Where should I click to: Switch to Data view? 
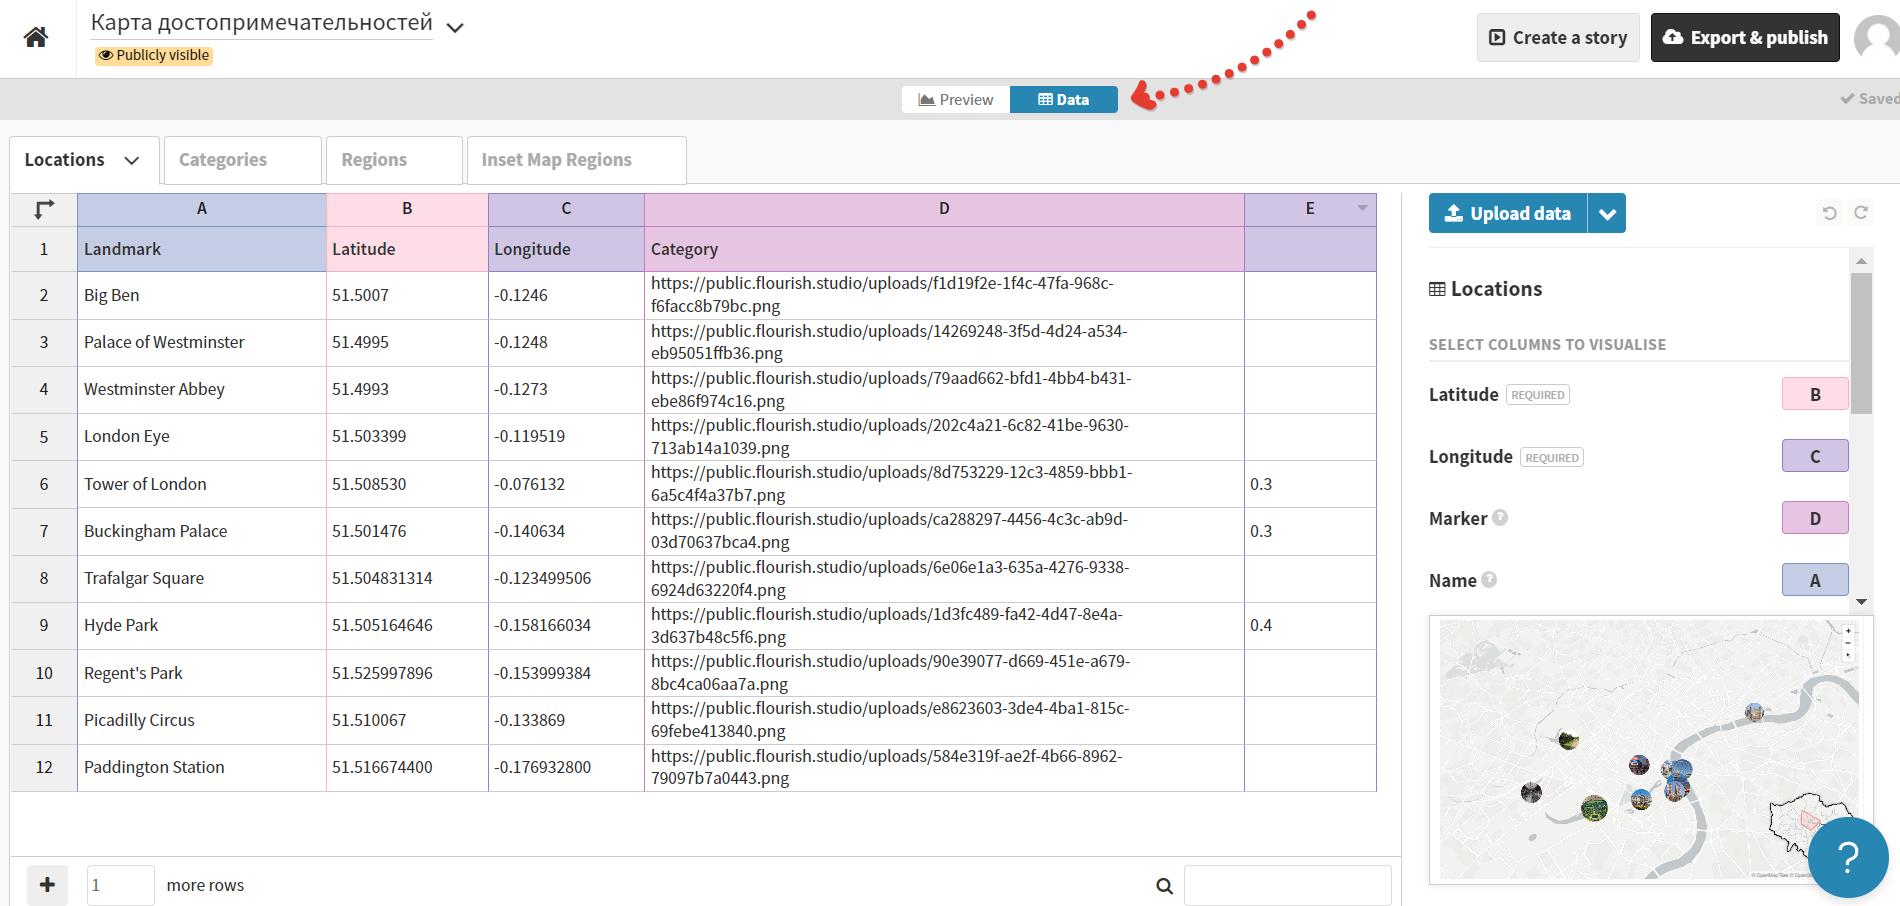click(1064, 100)
